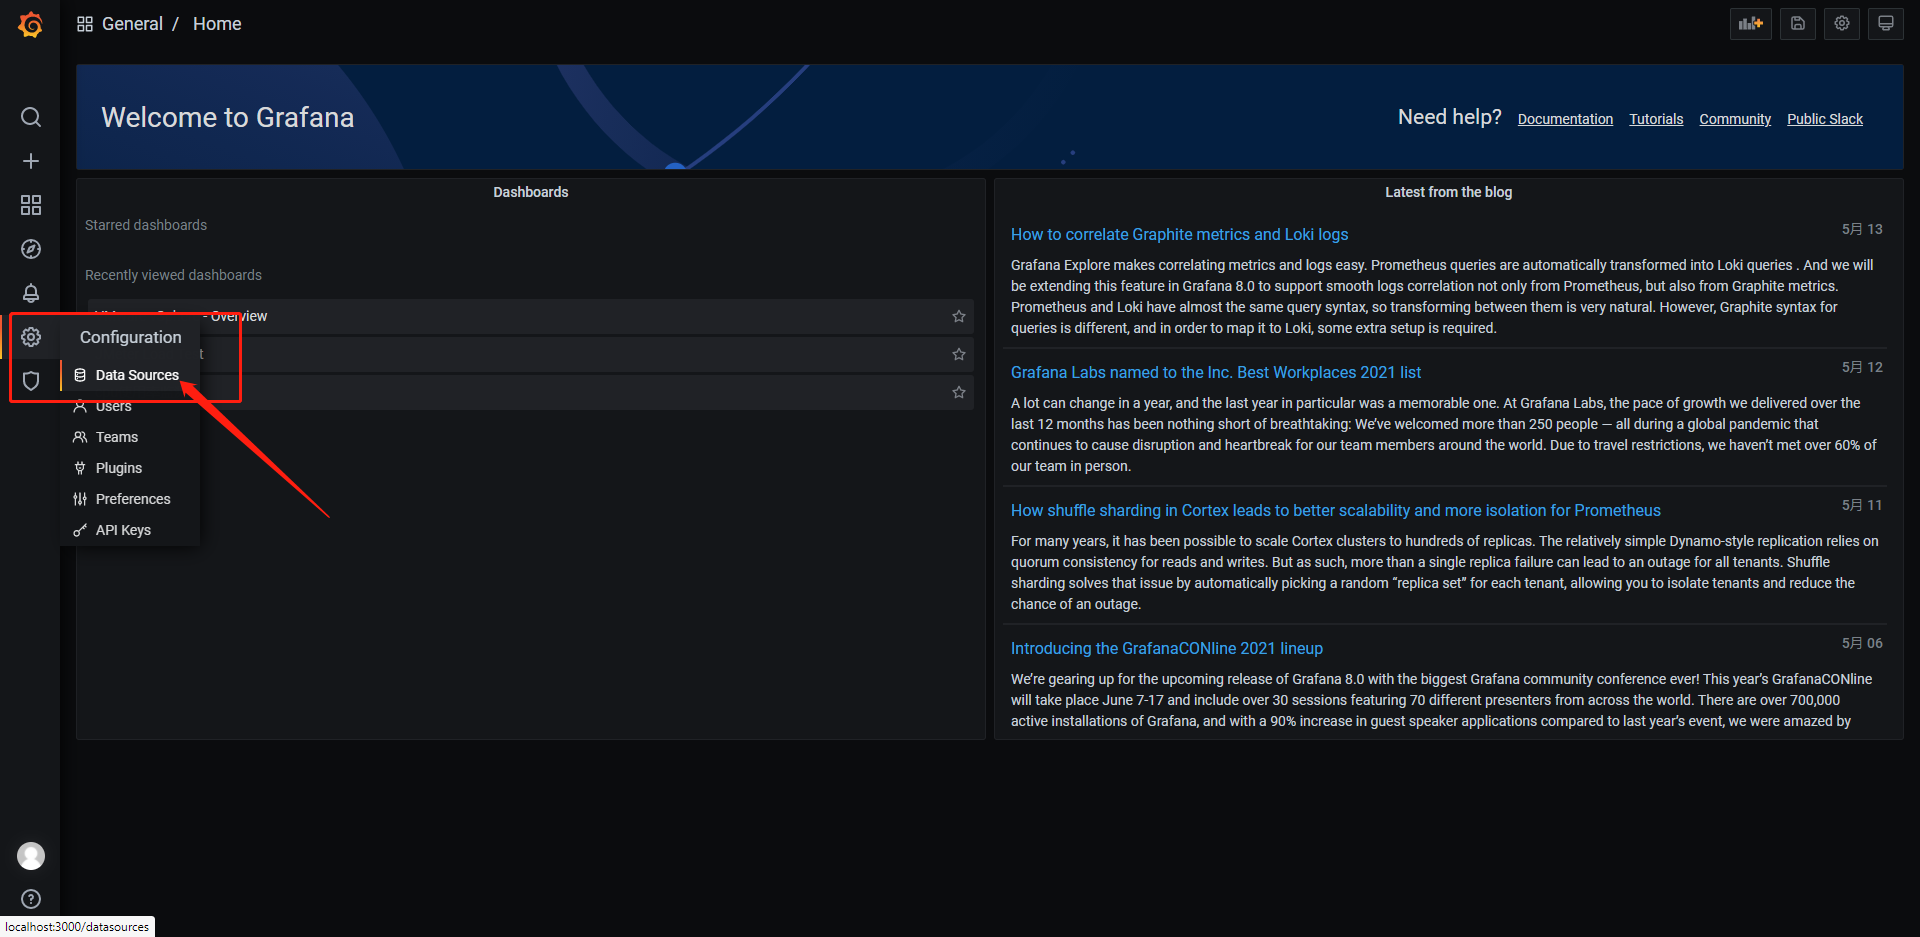This screenshot has width=1920, height=937.
Task: Click the Latest from the blog panel title
Action: (x=1448, y=192)
